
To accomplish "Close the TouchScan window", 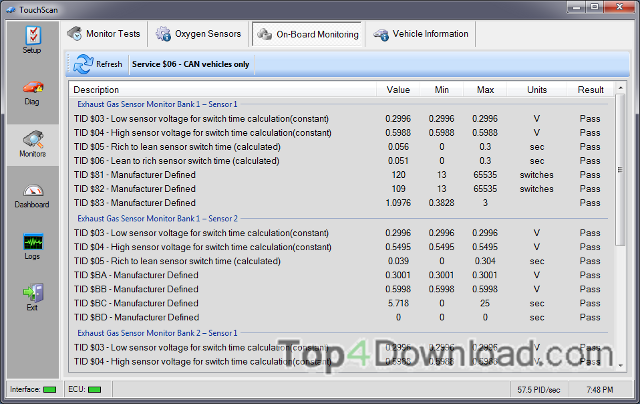I will (x=619, y=7).
